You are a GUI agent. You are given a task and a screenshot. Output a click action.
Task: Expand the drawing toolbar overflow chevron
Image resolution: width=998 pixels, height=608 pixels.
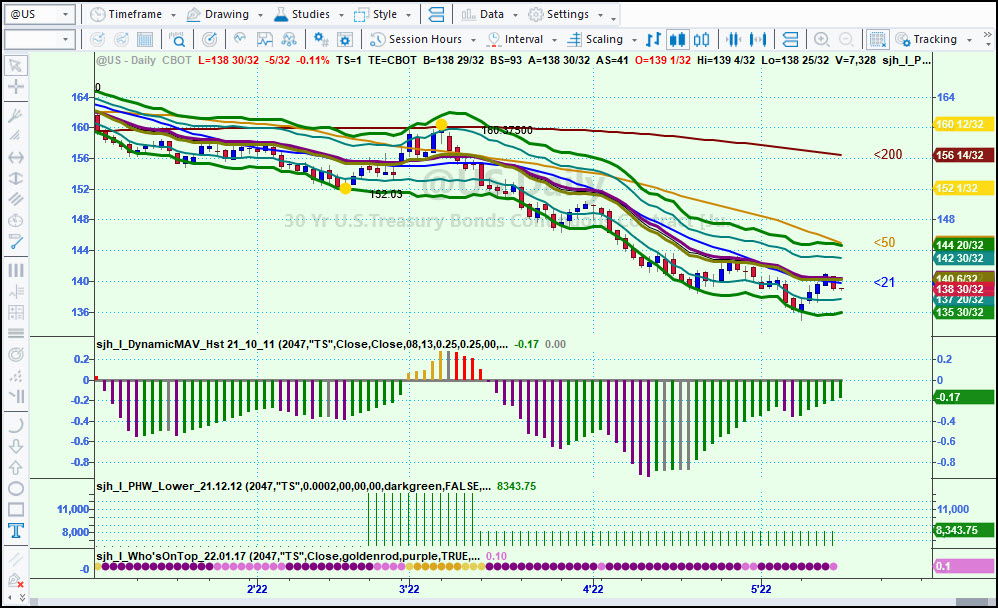pyautogui.click(x=22, y=597)
